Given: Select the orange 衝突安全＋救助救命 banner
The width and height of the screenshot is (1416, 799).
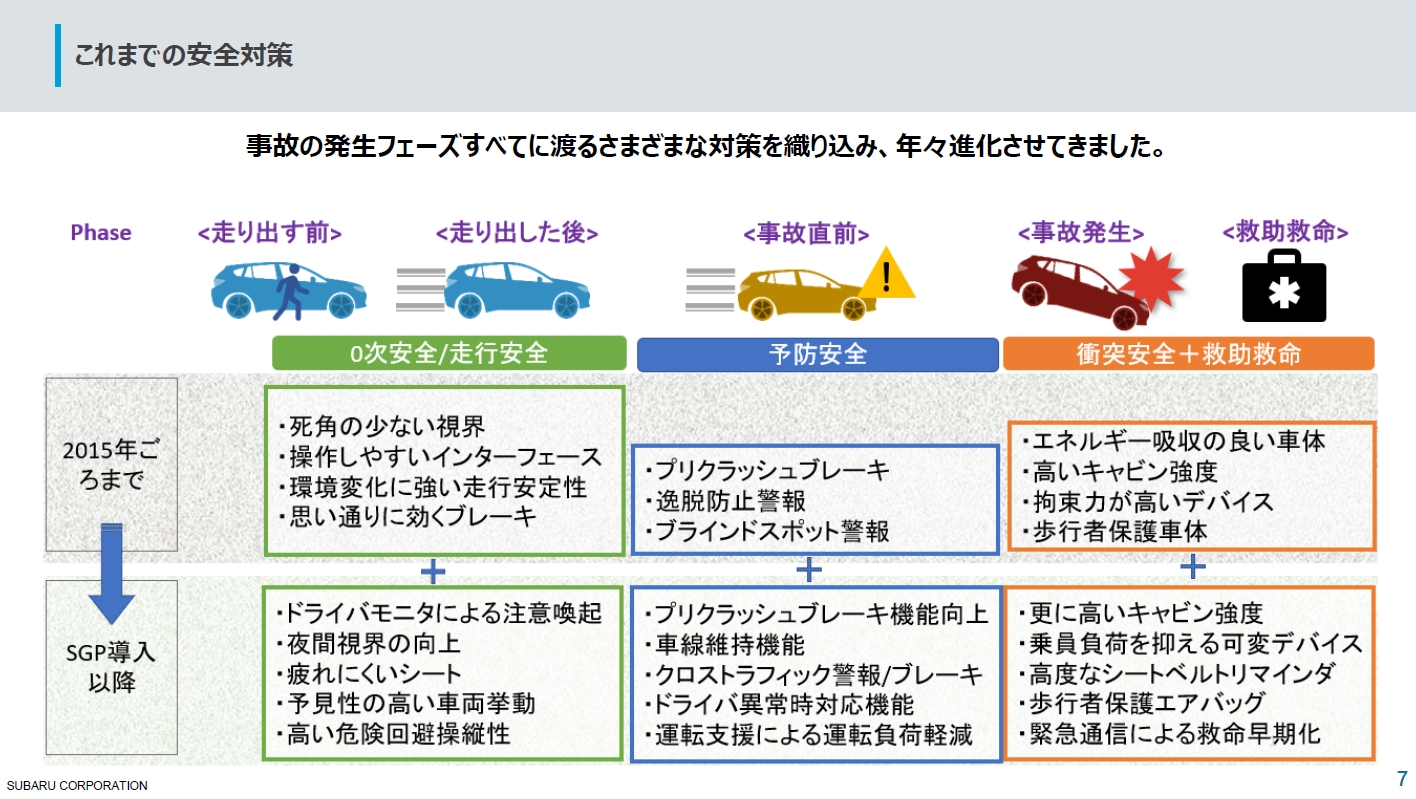Looking at the screenshot, I should click(x=1191, y=352).
